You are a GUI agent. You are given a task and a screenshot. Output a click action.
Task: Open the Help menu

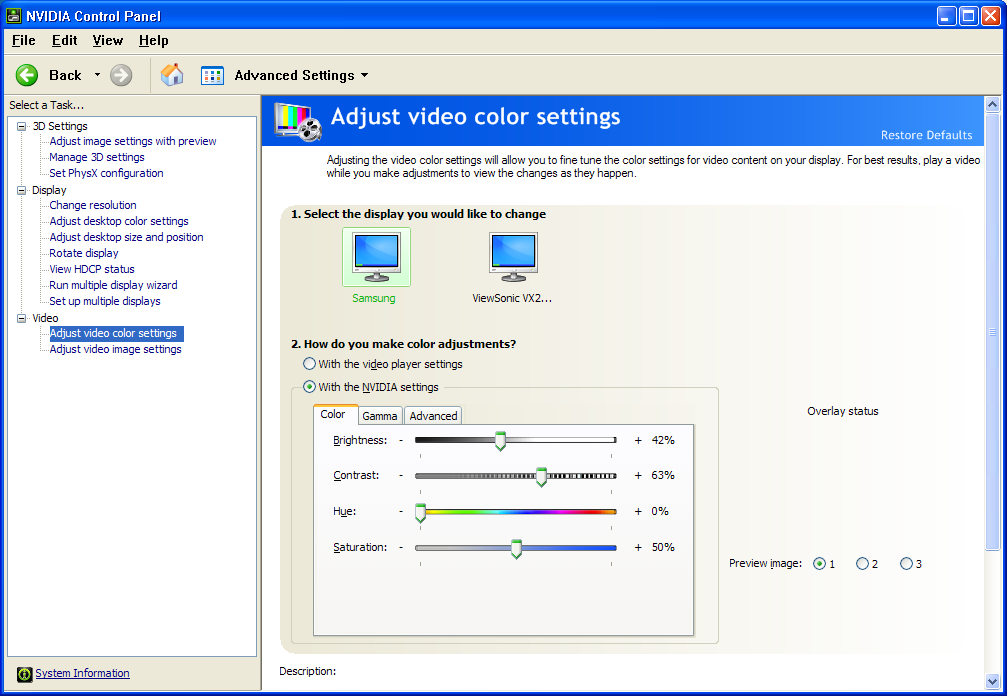pos(153,40)
